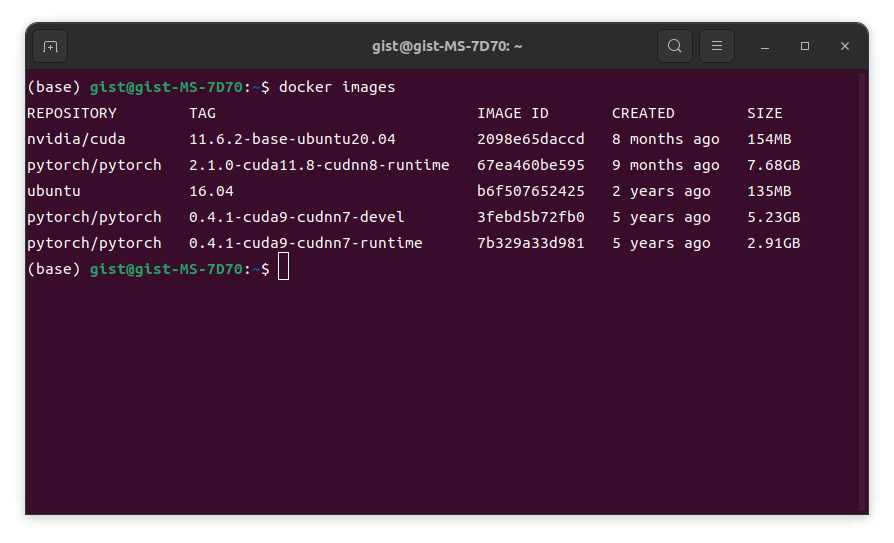Click '5 years ago' in 2.91GB row
Image resolution: width=894 pixels, height=543 pixels.
pyautogui.click(x=661, y=243)
